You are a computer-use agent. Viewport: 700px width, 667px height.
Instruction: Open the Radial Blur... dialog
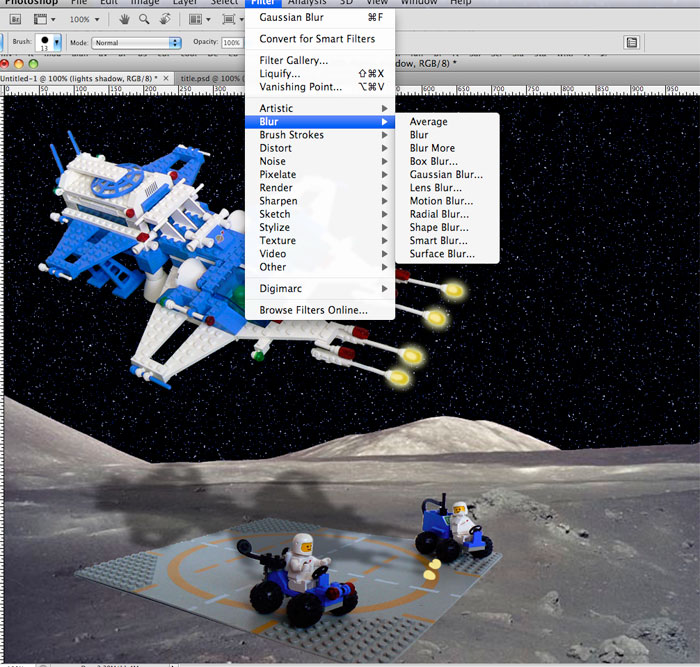[447, 214]
